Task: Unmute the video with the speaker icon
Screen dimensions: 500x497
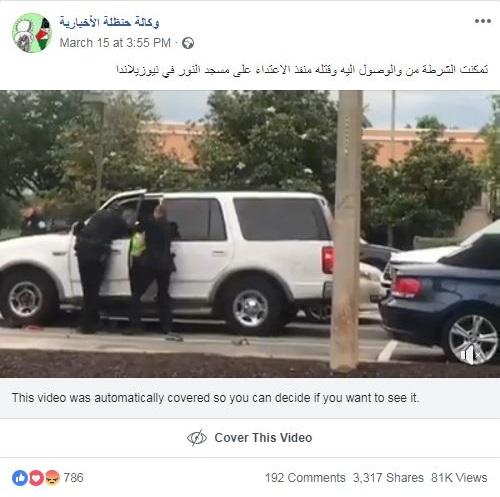Action: 470,356
